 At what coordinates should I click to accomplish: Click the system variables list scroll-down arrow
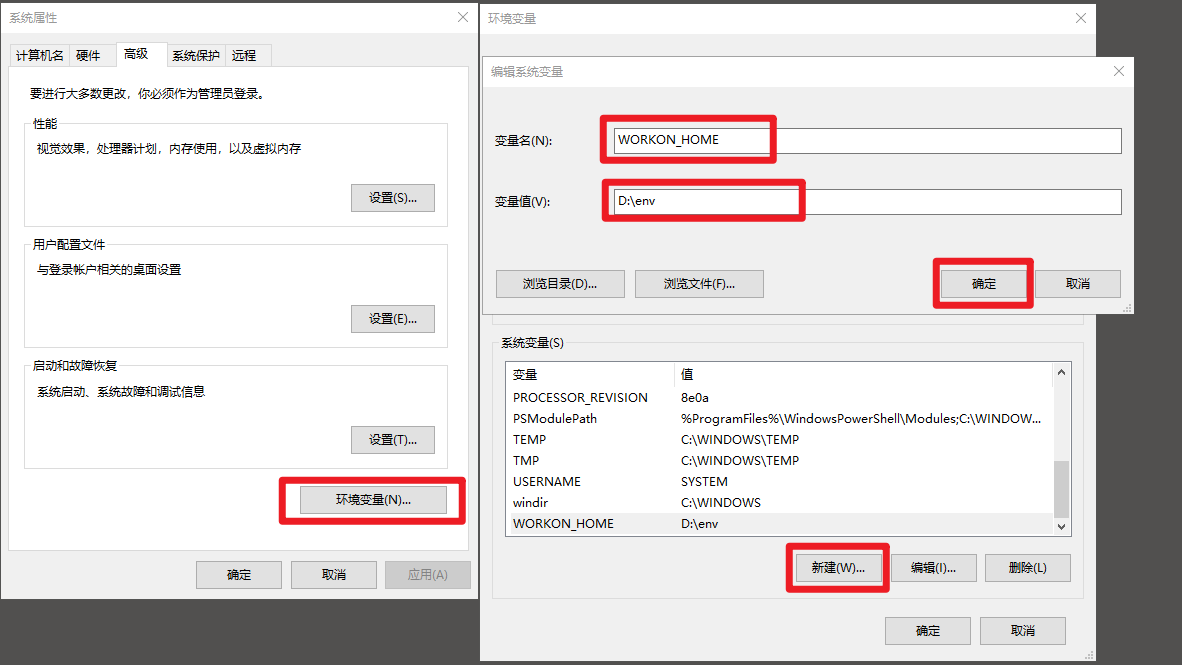pos(1061,527)
